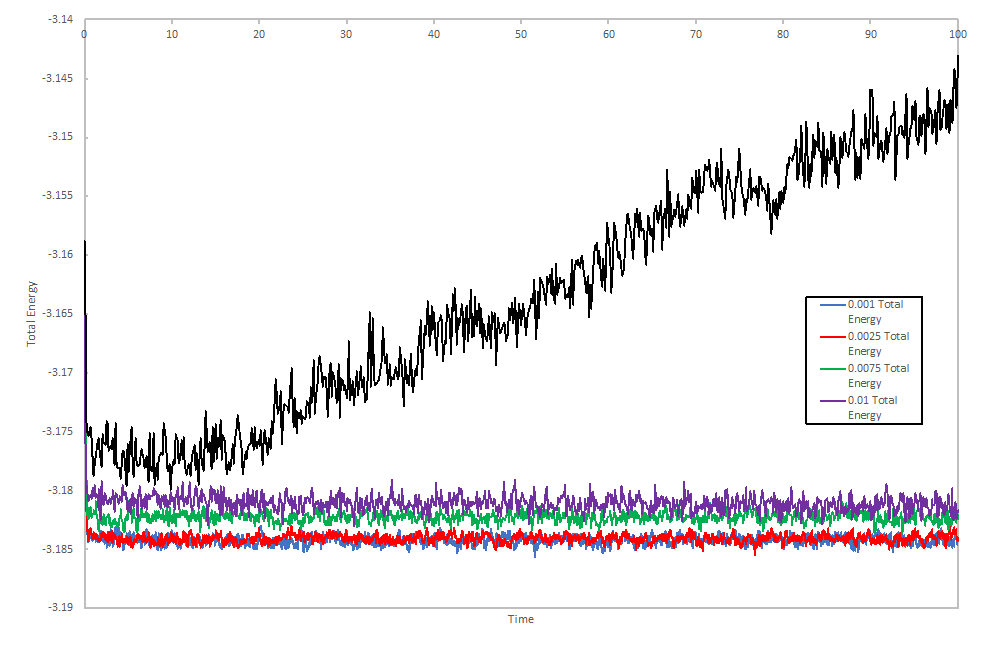Click the red line swatch in legend
This screenshot has height=648, width=987.
point(833,337)
